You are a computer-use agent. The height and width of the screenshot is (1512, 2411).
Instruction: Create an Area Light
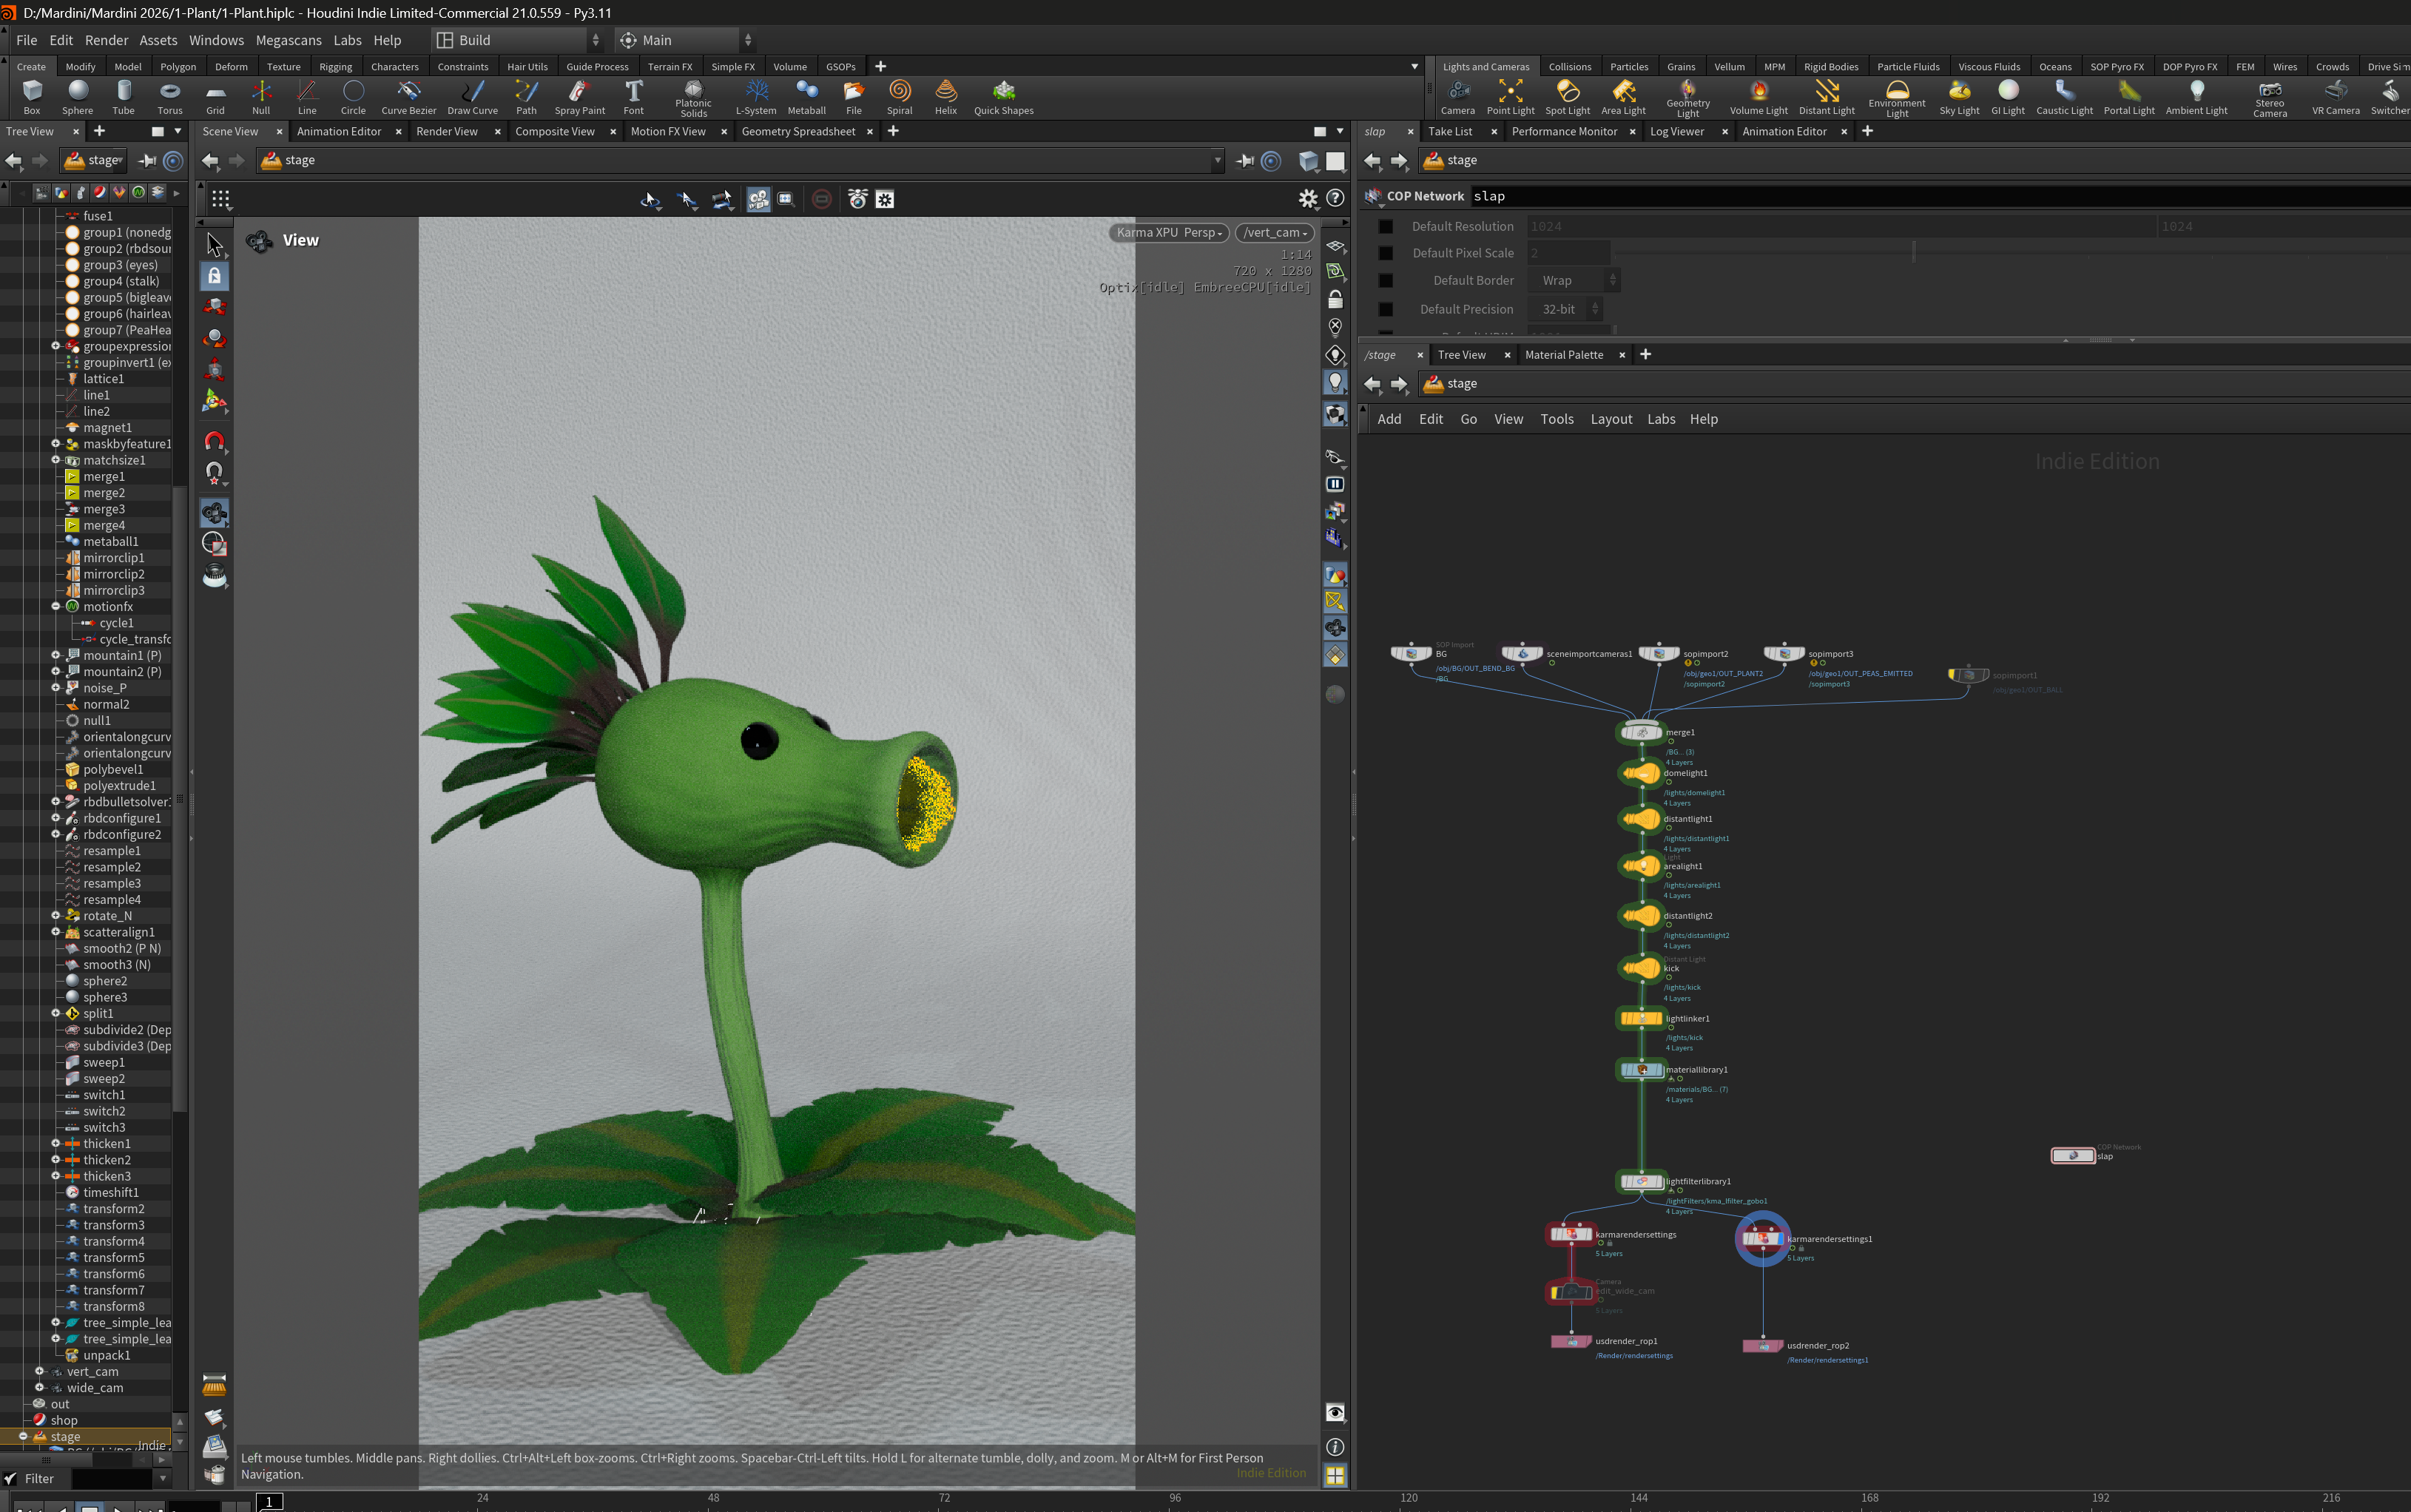[x=1623, y=97]
